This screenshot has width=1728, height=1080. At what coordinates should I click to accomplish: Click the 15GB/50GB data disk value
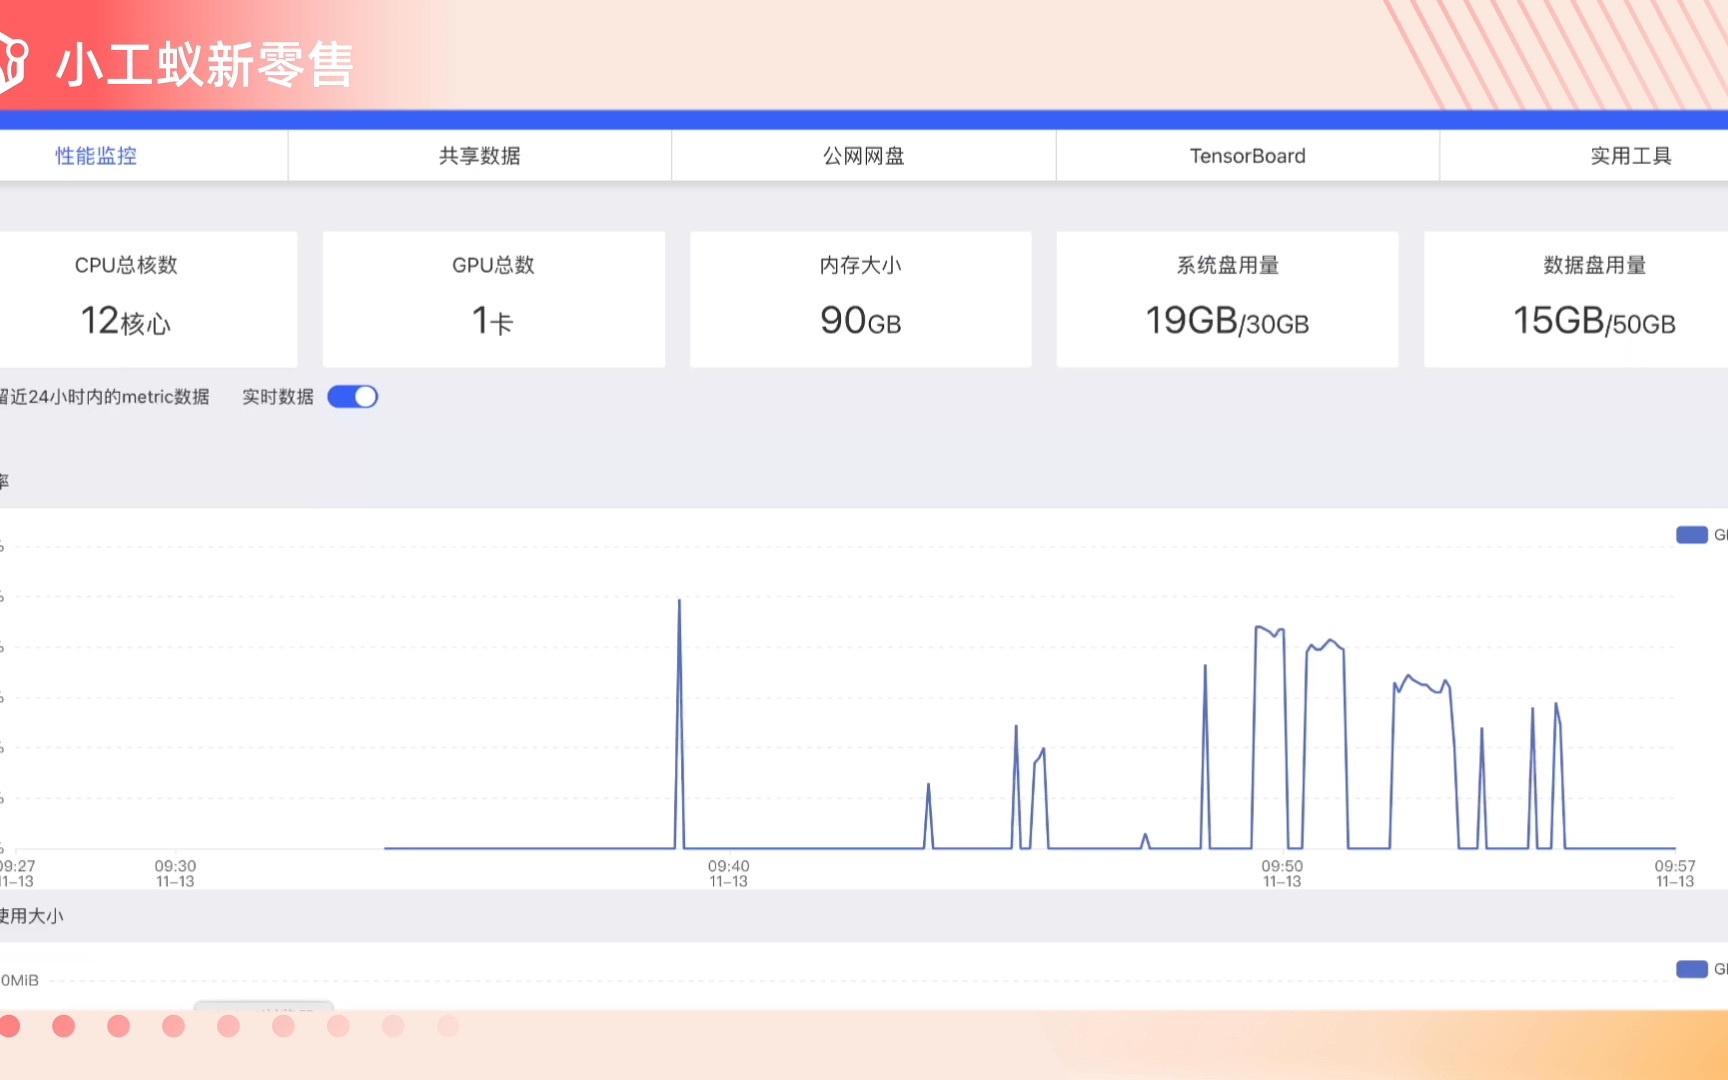pos(1594,321)
